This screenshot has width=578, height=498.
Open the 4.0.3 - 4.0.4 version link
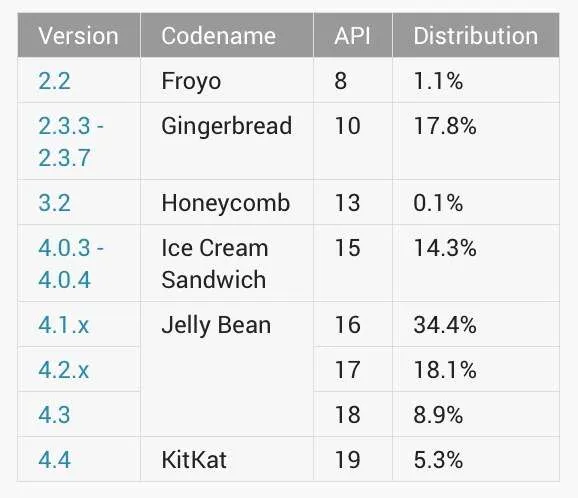[x=71, y=264]
